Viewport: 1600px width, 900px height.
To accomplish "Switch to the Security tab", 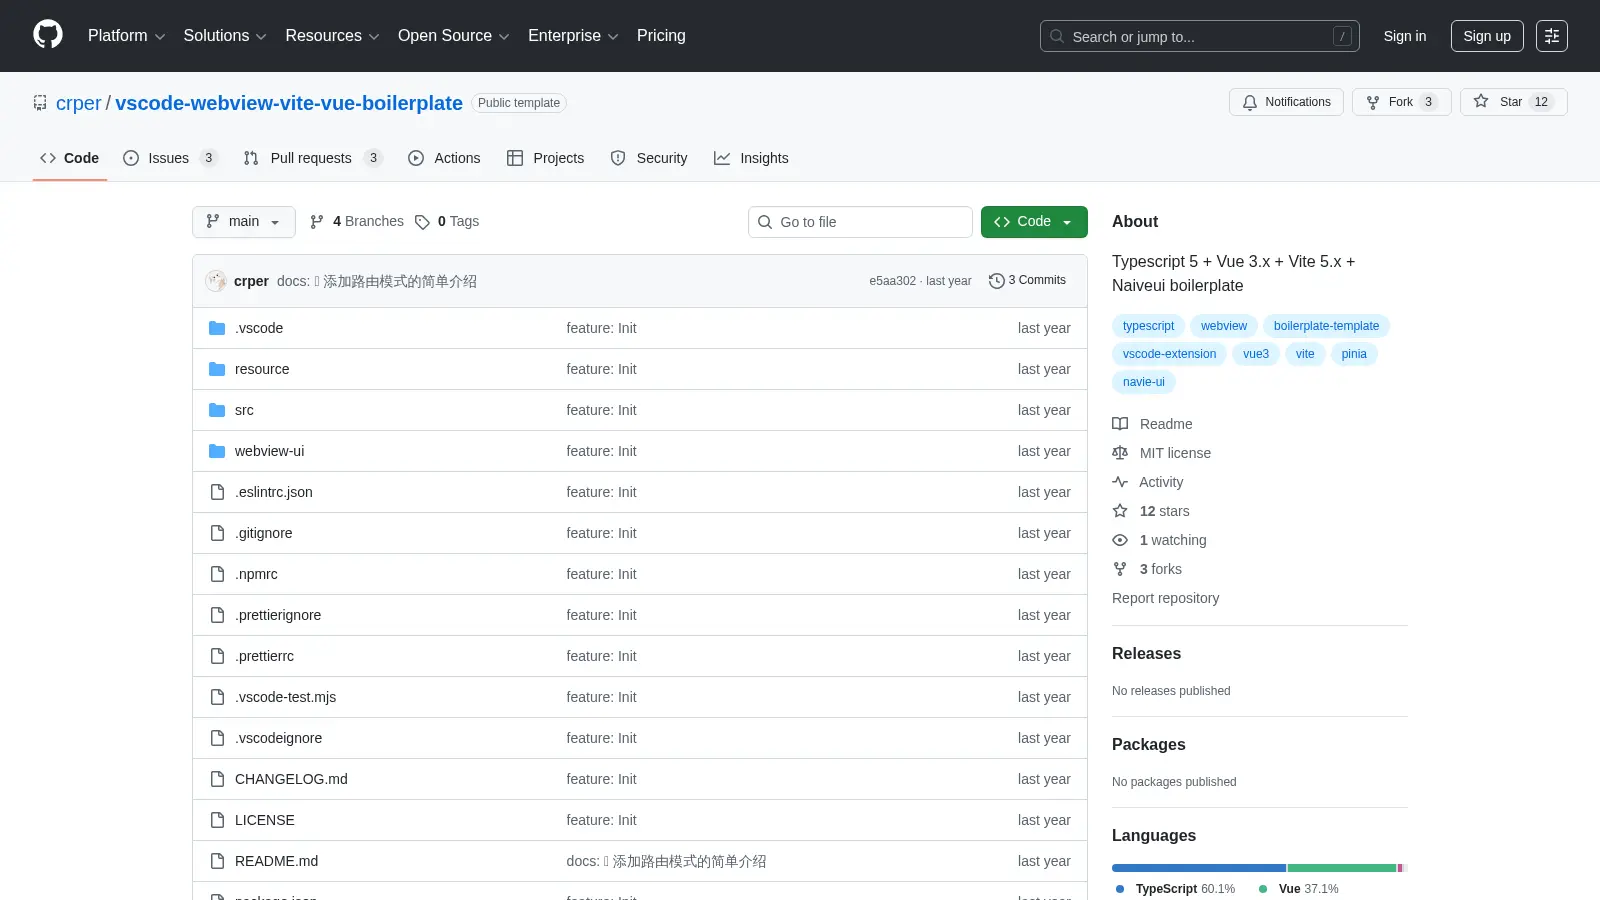I will [649, 158].
